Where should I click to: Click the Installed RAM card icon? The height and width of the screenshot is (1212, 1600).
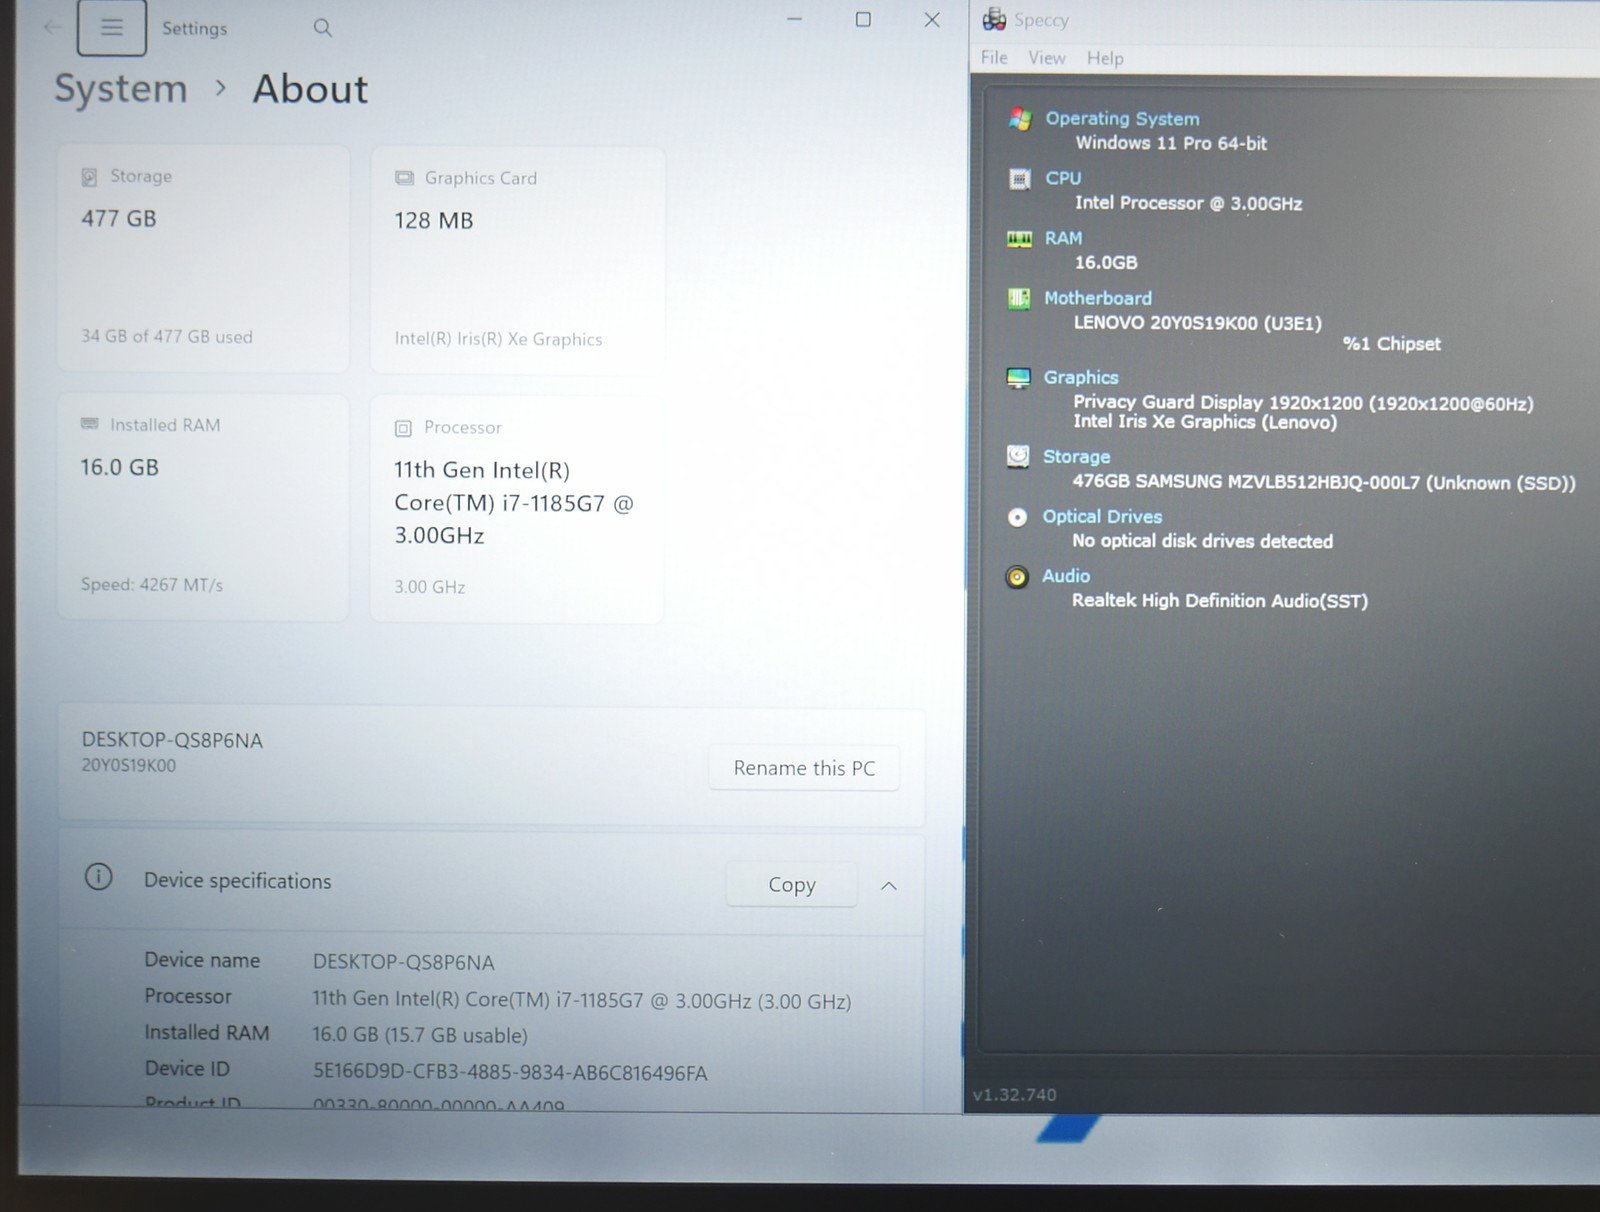coord(89,424)
